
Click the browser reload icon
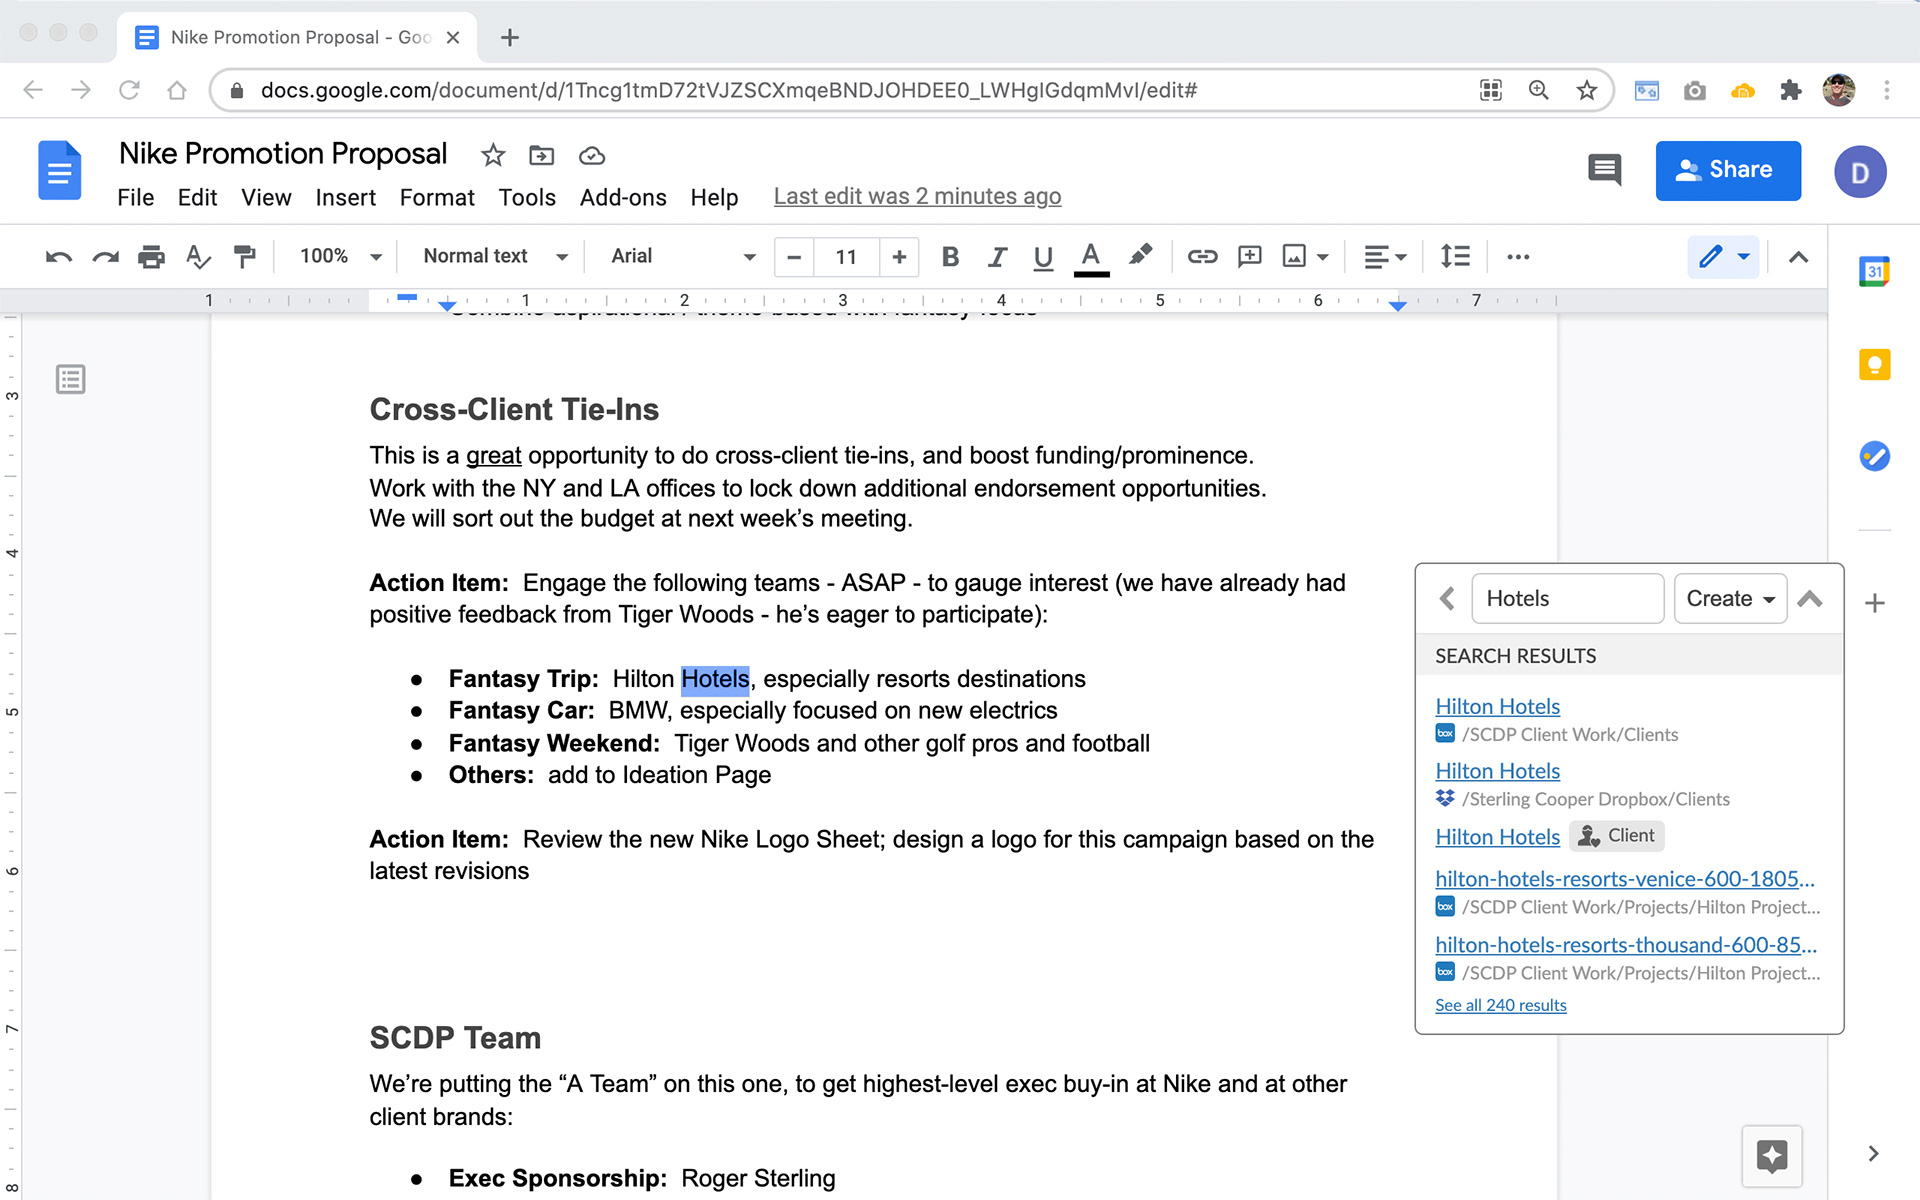click(129, 90)
